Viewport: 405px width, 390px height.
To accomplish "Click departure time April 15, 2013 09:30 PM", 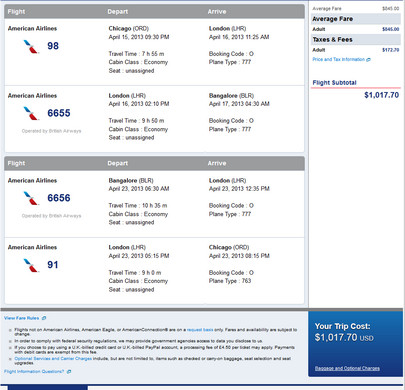I will [139, 37].
